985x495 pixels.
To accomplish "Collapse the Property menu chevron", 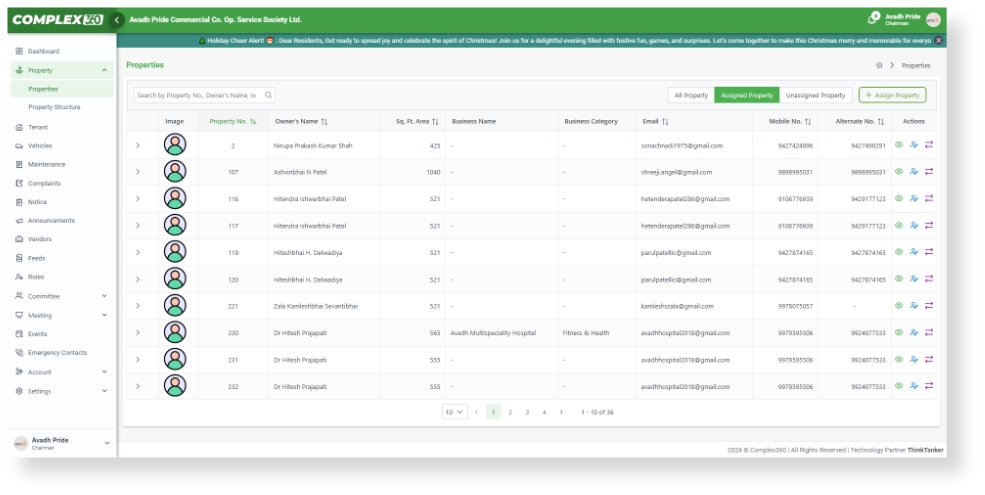I will coord(104,70).
